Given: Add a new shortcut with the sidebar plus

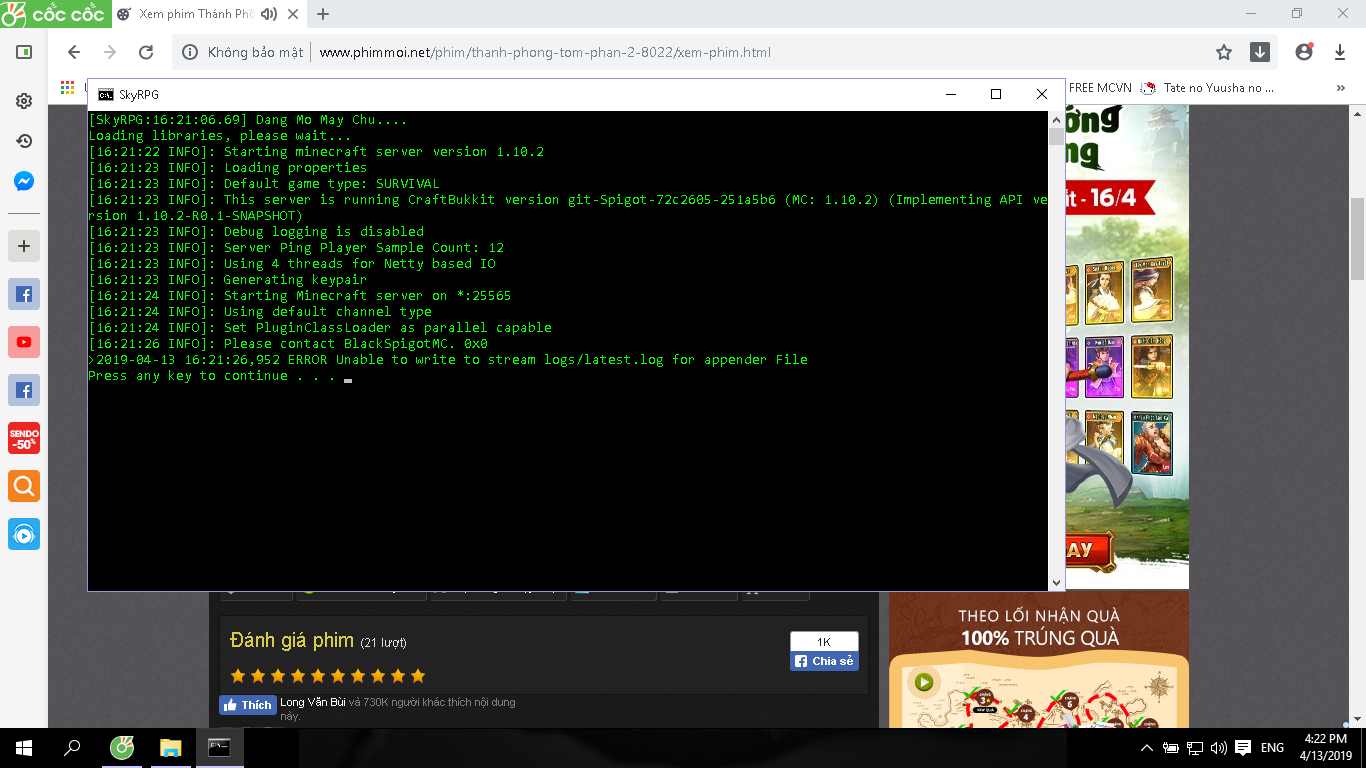Looking at the screenshot, I should point(24,246).
